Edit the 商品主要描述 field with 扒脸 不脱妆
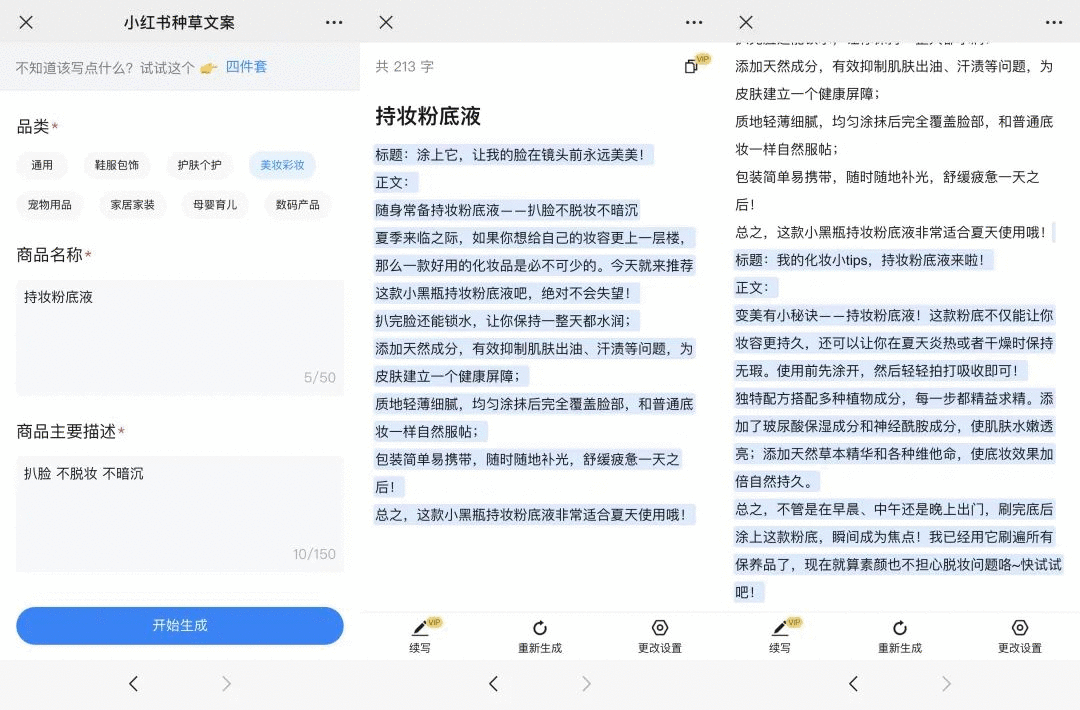1080x710 pixels. pos(180,514)
